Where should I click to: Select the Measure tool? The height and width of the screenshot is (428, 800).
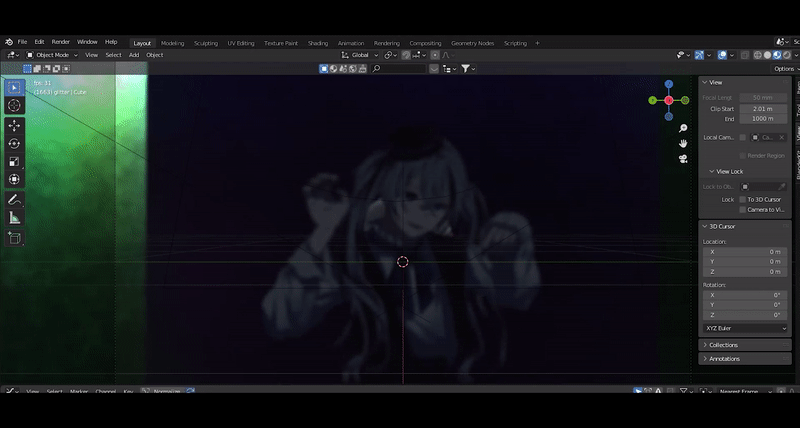tap(14, 217)
